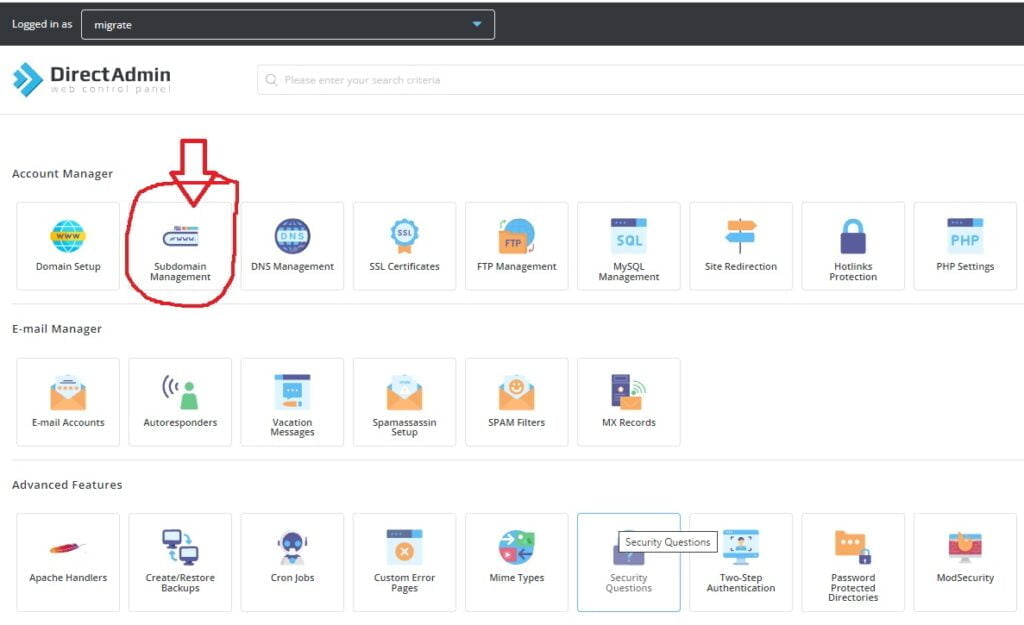
Task: Click the DirectAdmin logo
Action: 92,80
